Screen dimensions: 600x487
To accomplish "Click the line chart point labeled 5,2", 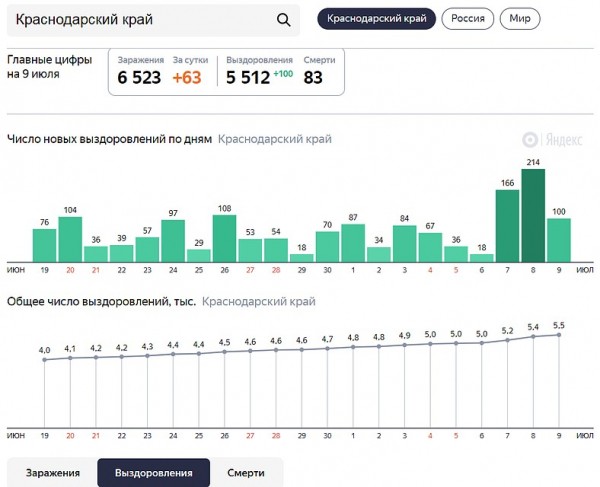I will [507, 340].
